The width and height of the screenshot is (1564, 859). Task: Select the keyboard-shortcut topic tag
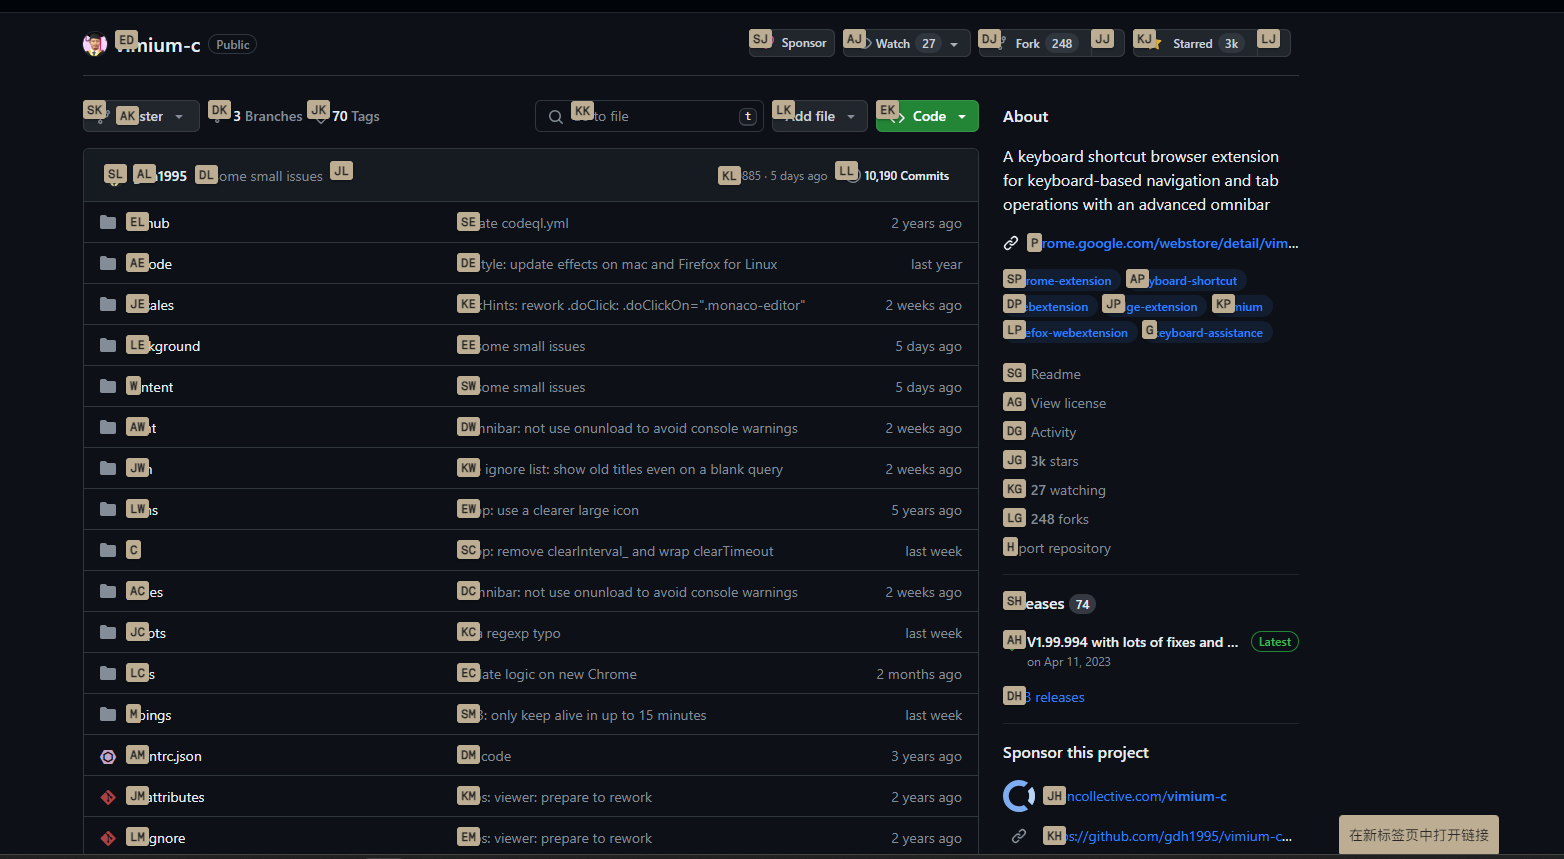tap(1184, 281)
